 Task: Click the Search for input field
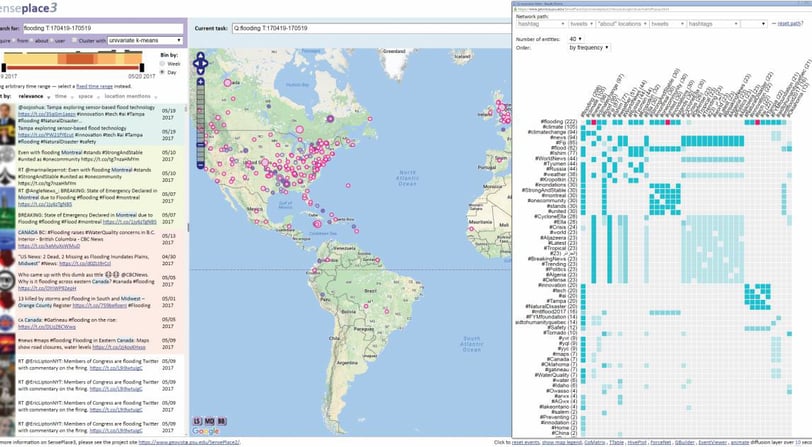click(x=103, y=28)
